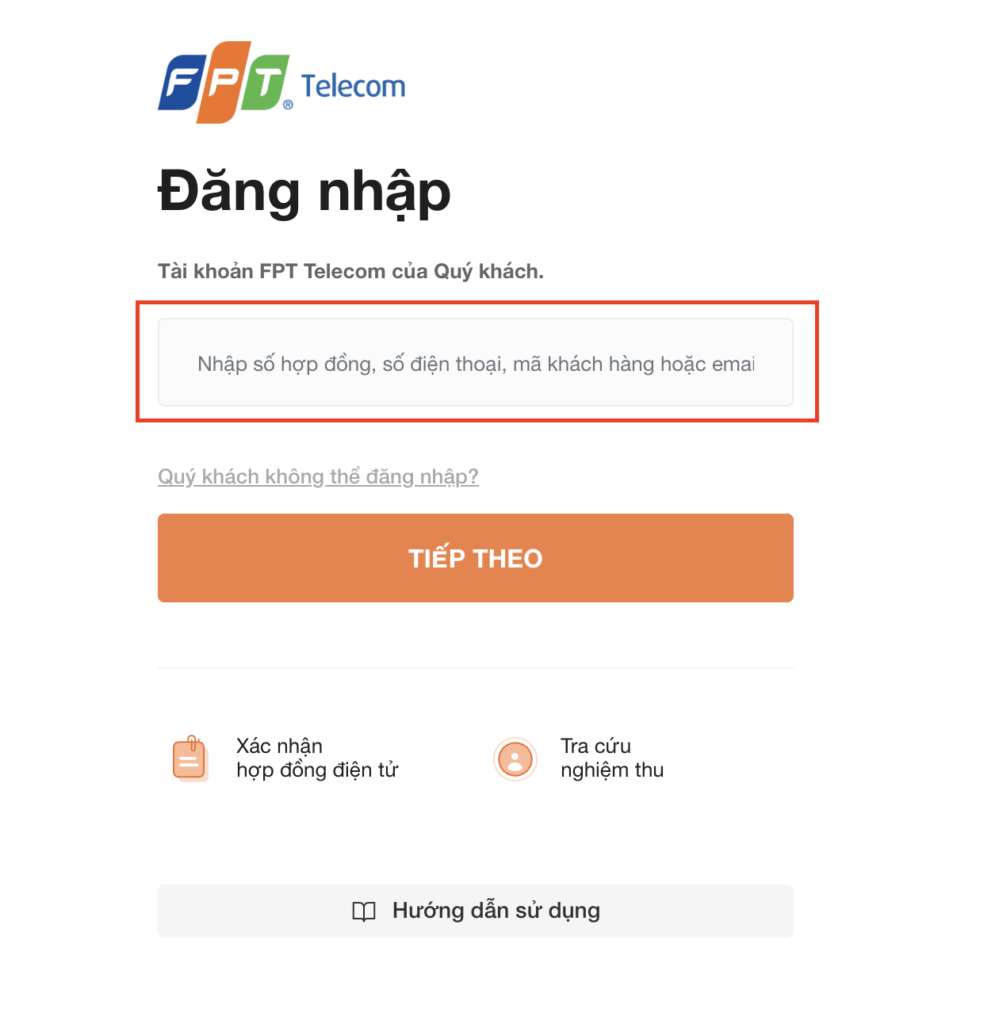Click the blue F block in logo
999x1024 pixels.
pyautogui.click(x=182, y=83)
